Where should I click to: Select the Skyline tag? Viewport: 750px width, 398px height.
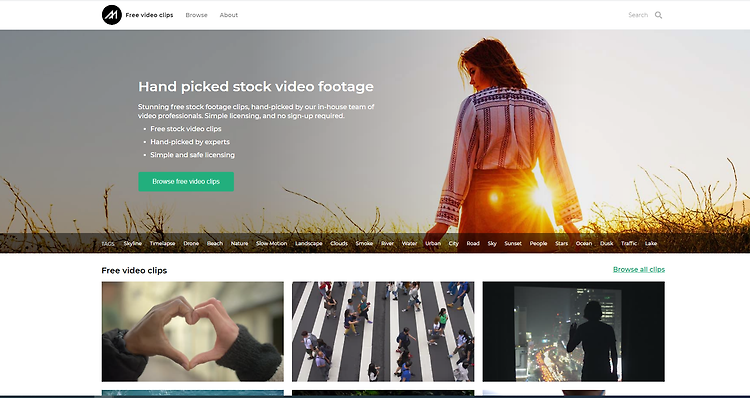[132, 243]
